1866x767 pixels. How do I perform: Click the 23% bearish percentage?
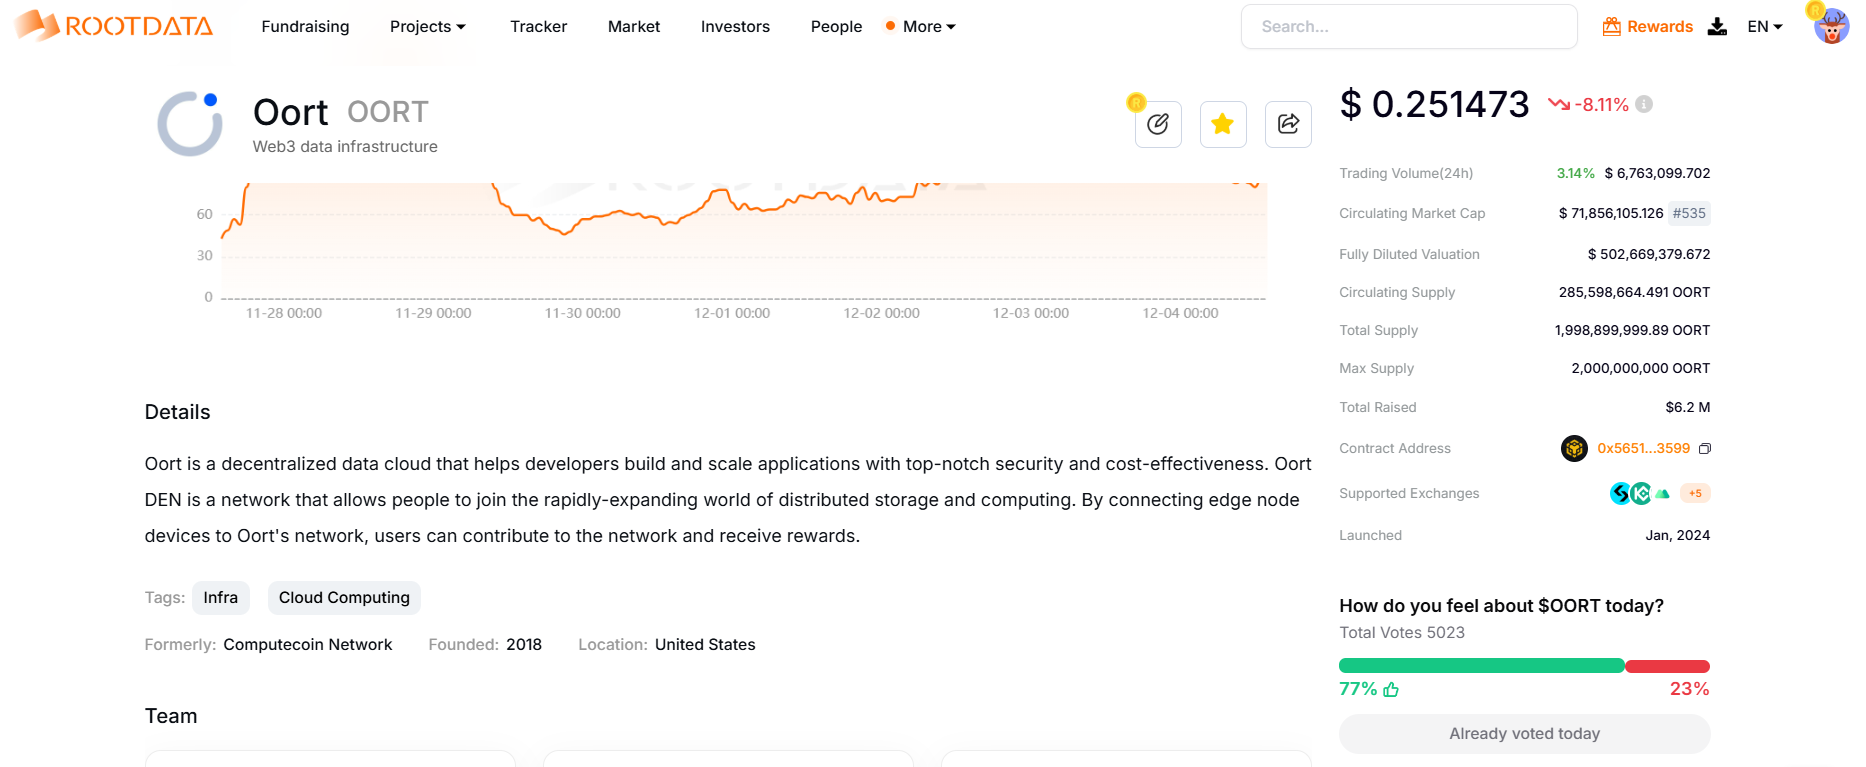tap(1689, 689)
